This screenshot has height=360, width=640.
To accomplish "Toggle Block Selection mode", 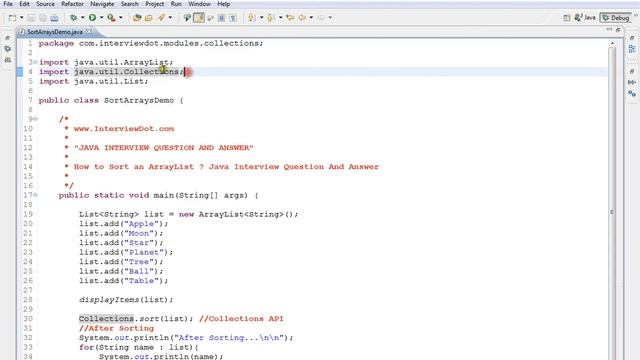I will [222, 18].
